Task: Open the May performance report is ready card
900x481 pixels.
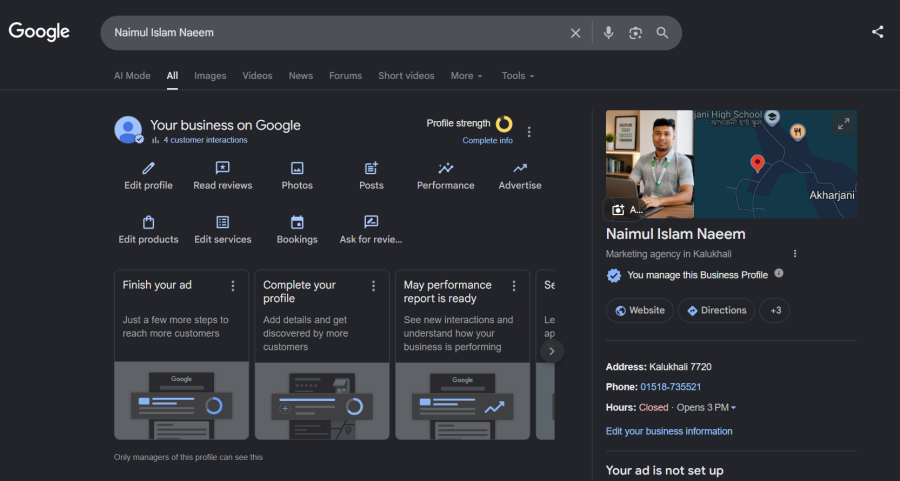Action: pos(463,354)
